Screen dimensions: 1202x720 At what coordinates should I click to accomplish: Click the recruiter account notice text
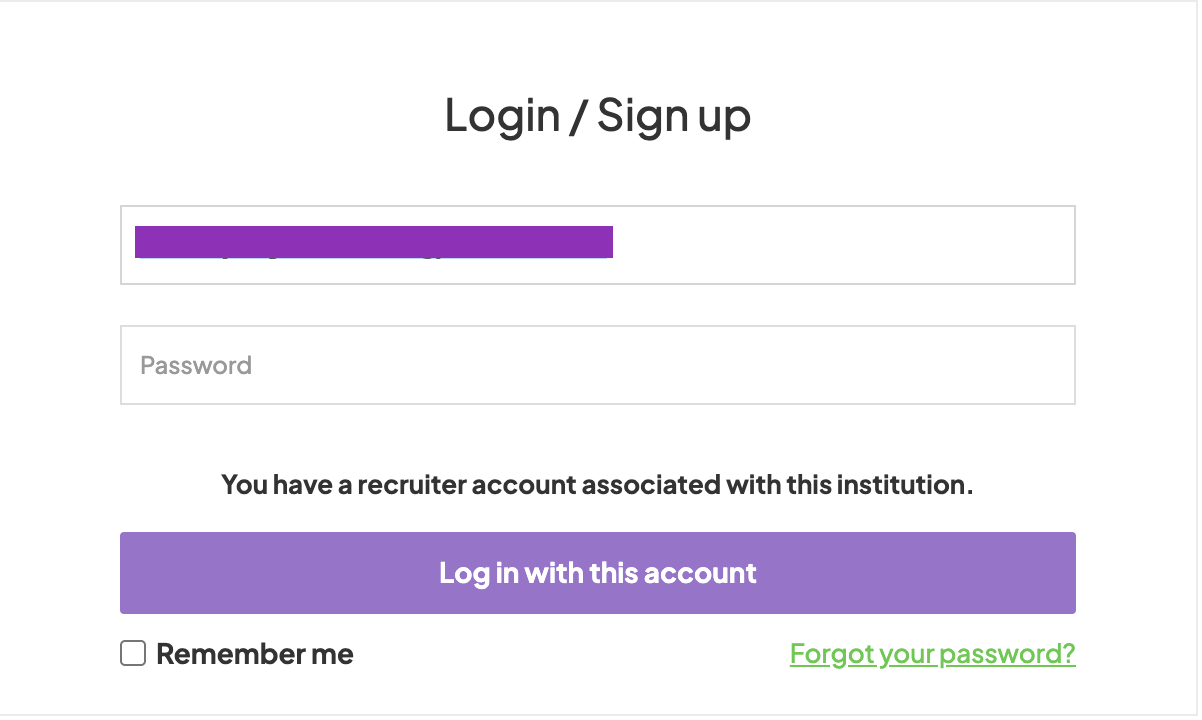coord(597,485)
